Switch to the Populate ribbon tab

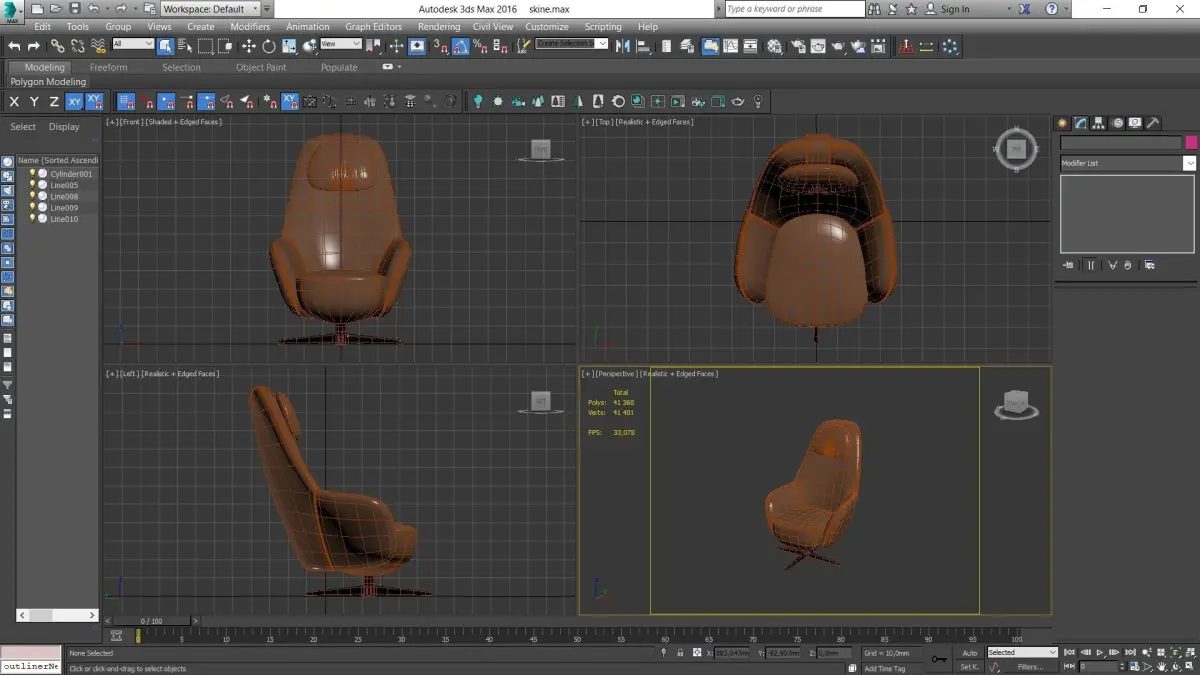point(339,67)
